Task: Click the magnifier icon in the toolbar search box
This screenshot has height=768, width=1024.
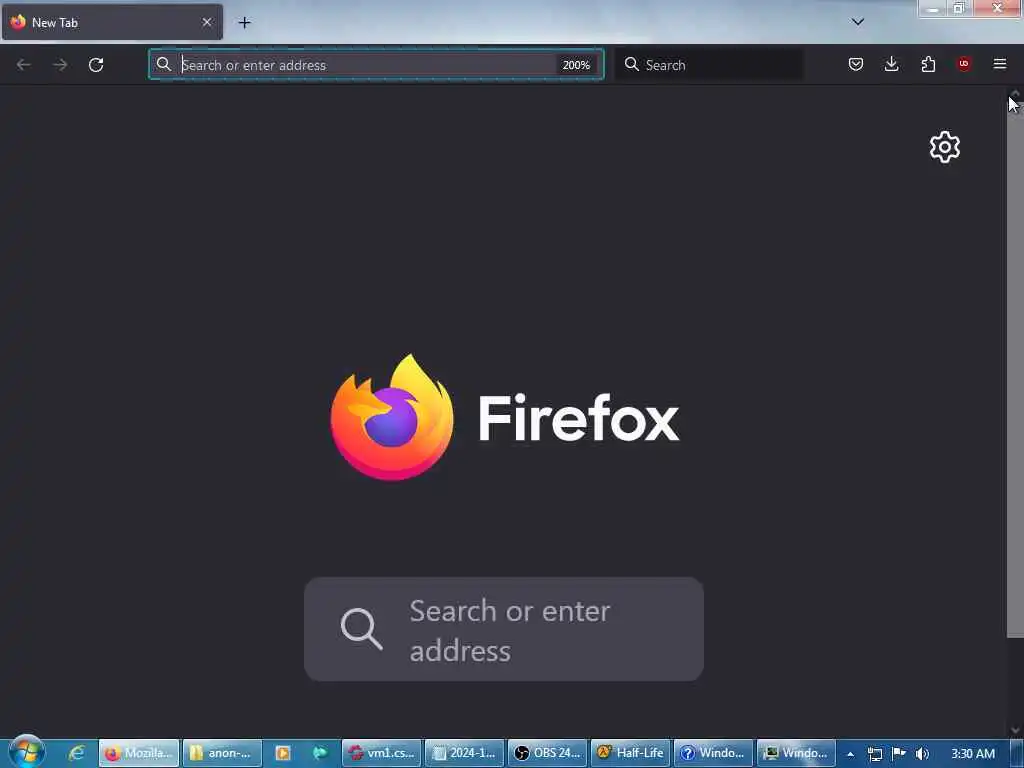Action: (632, 64)
